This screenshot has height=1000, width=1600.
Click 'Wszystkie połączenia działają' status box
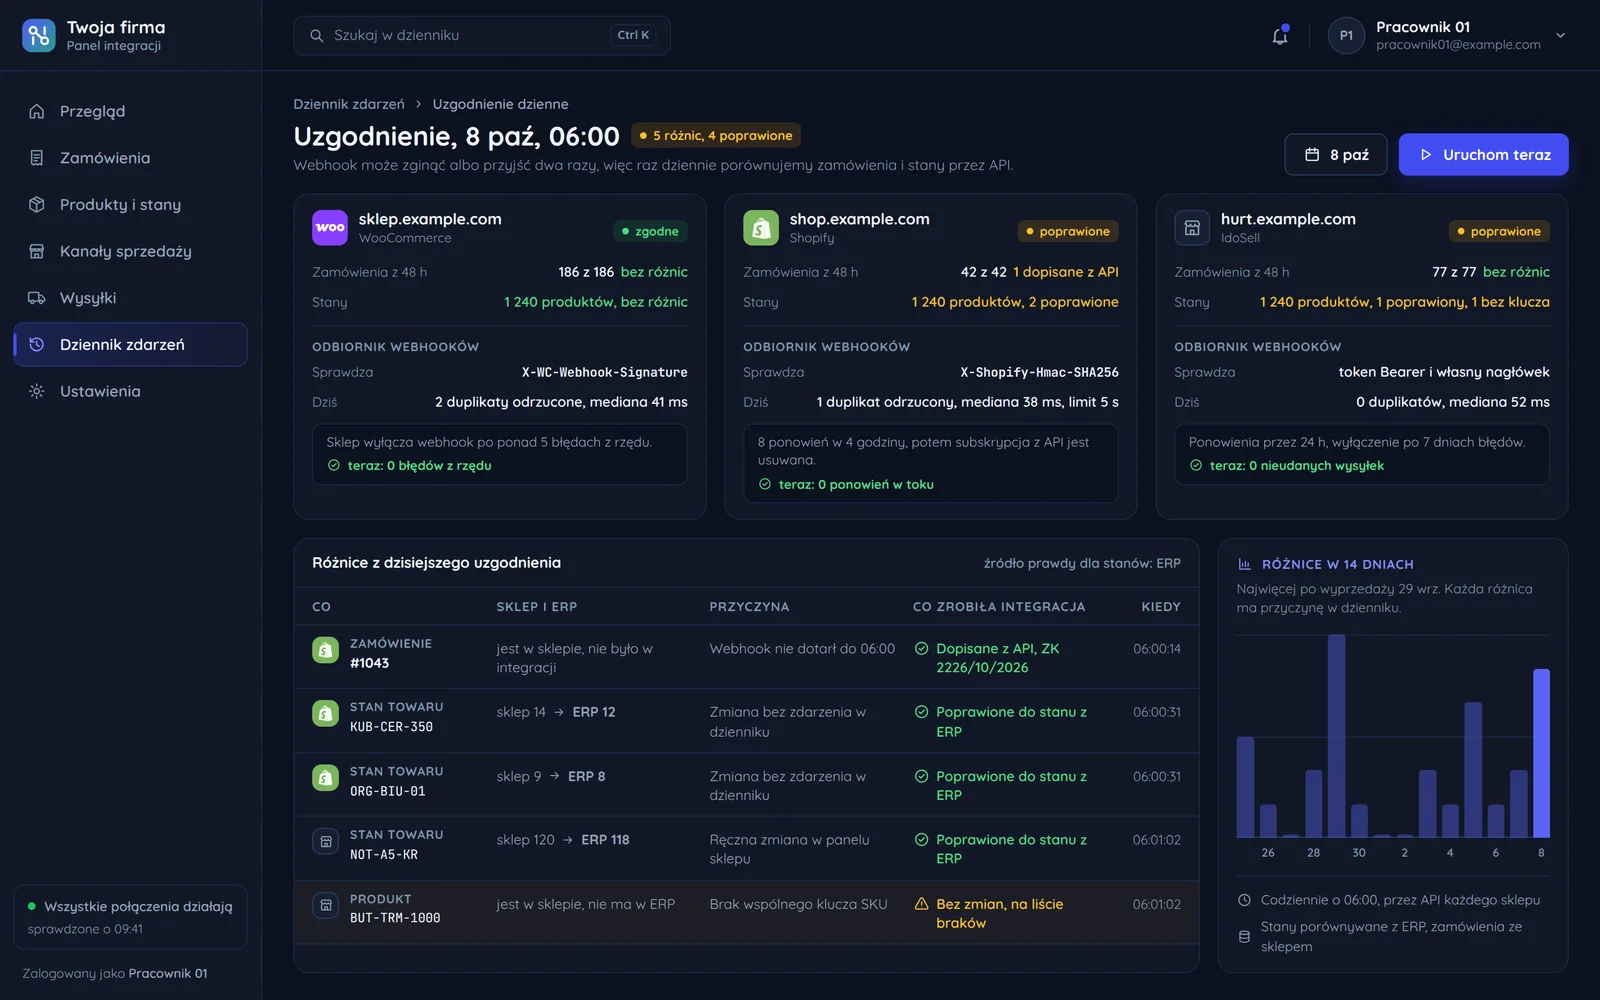coord(130,917)
